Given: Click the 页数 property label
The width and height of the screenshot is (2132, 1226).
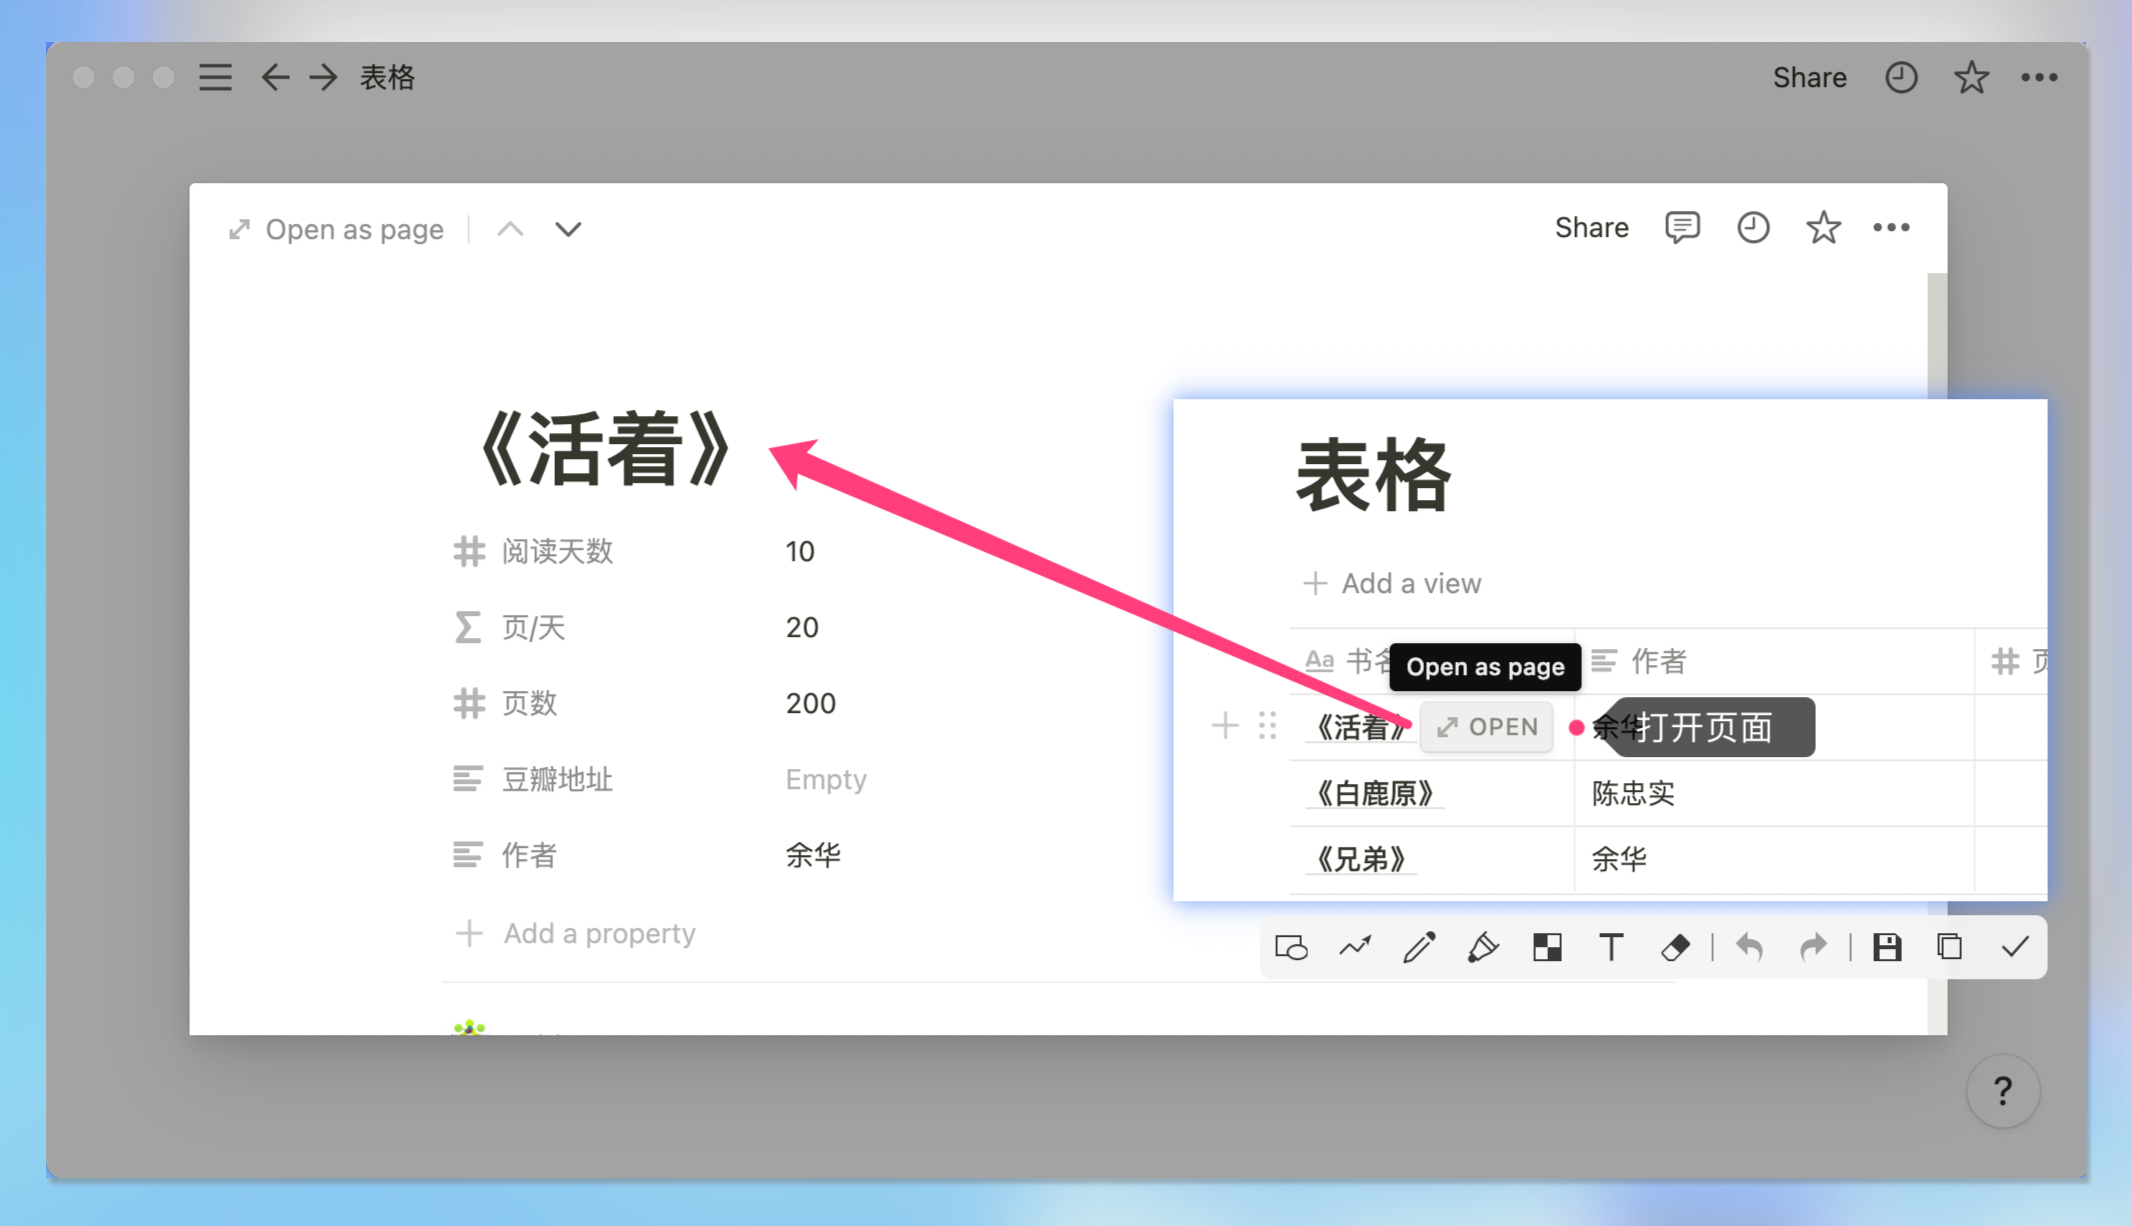Looking at the screenshot, I should coord(529,703).
